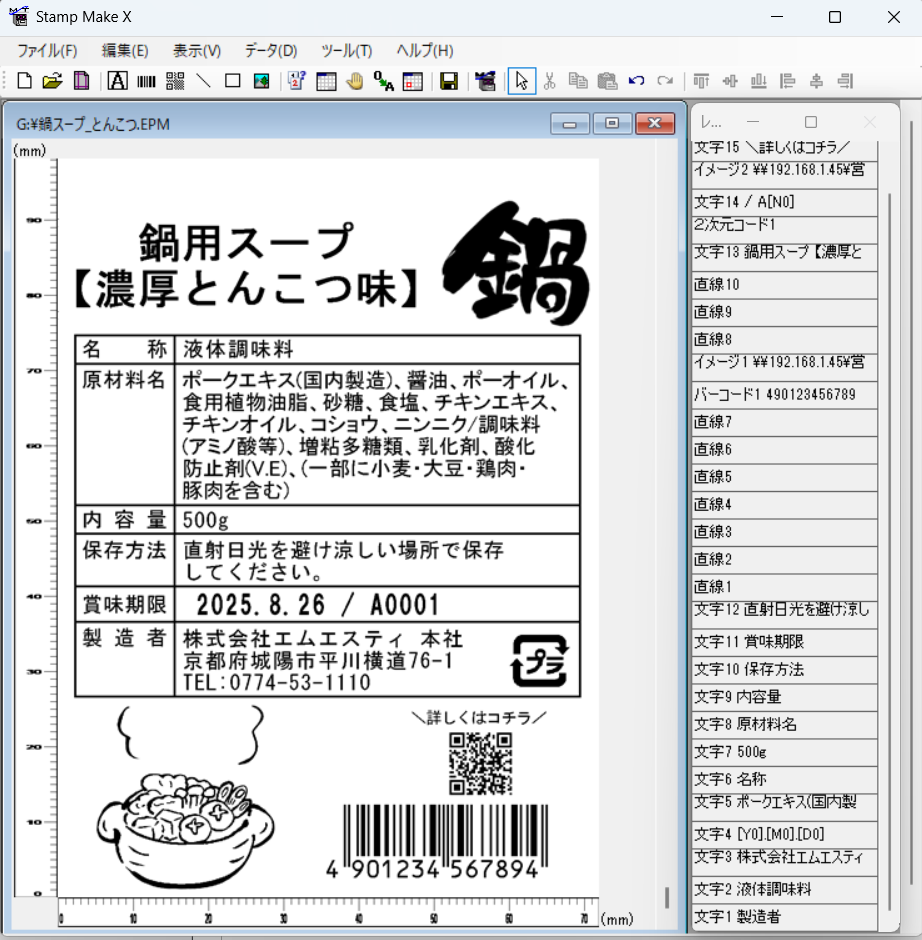Select layer 文字4 [Y0].[M0].[D0]

784,834
